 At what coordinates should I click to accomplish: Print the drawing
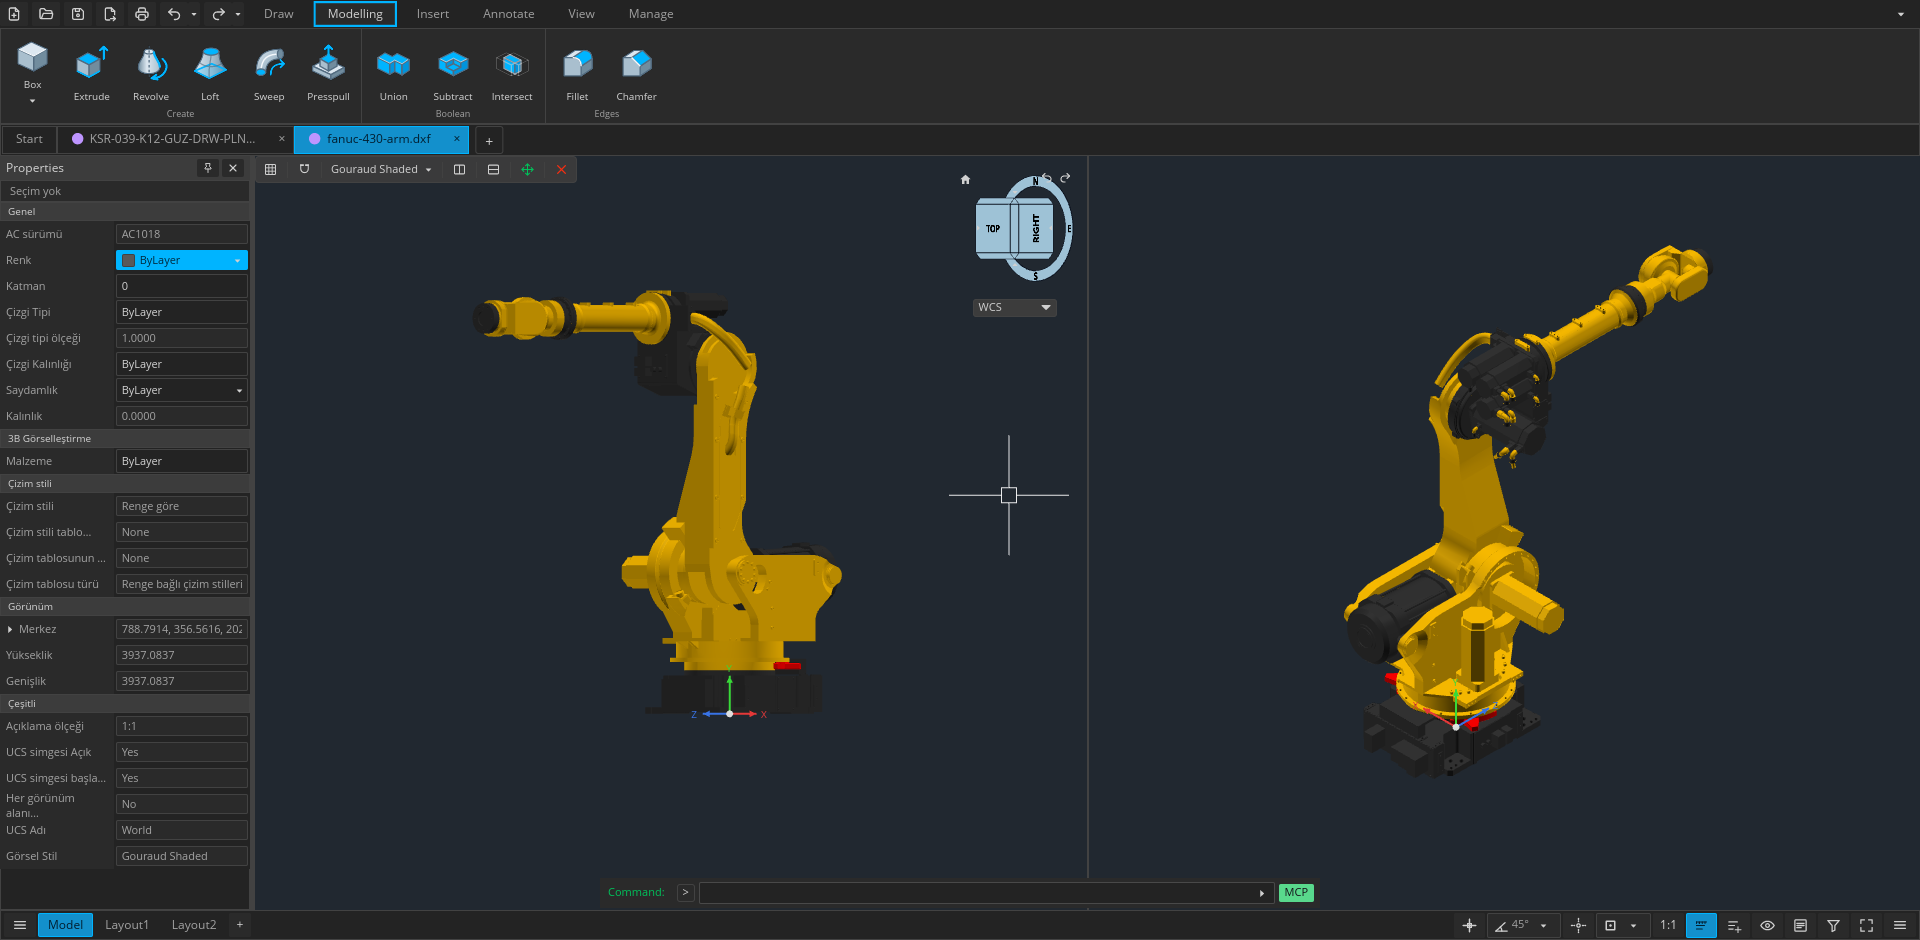142,14
